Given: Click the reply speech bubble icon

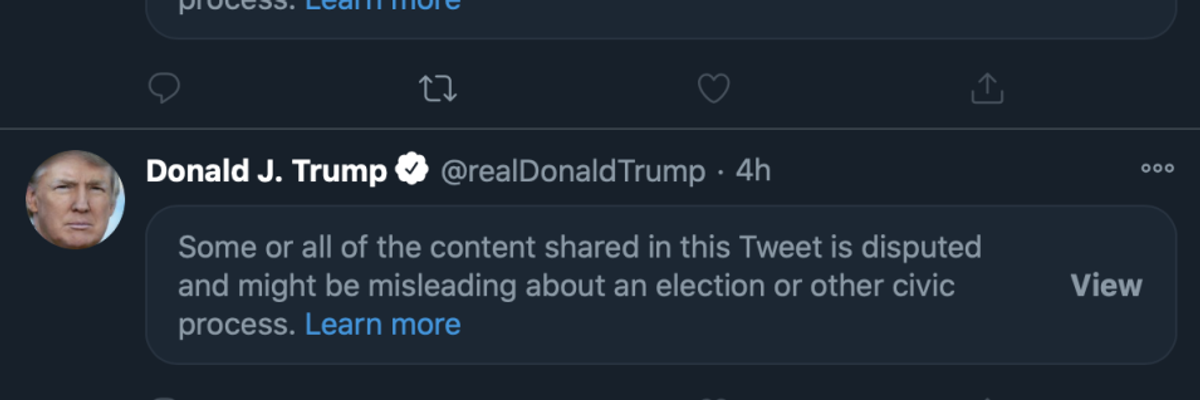Looking at the screenshot, I should tap(164, 90).
